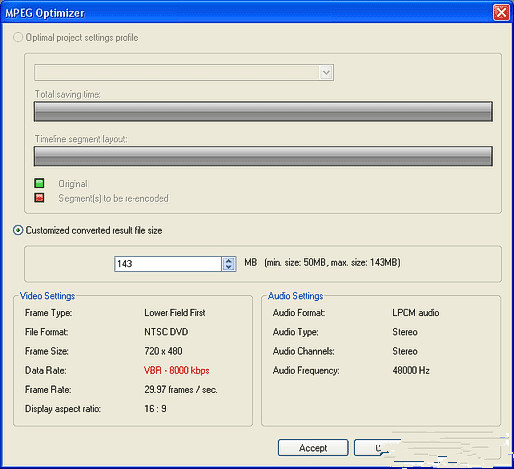Click the 16 : 9 aspect ratio value
The width and height of the screenshot is (514, 469).
155,409
